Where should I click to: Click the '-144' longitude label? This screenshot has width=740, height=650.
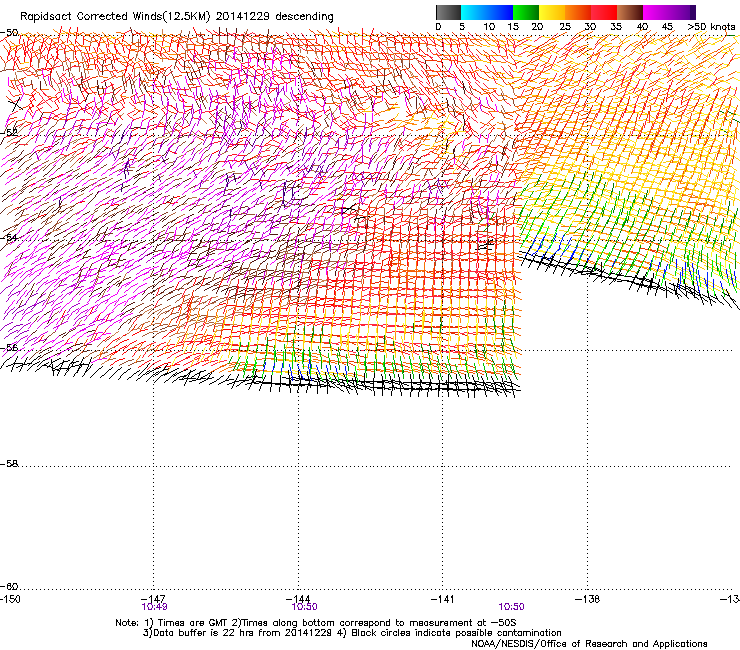click(298, 599)
